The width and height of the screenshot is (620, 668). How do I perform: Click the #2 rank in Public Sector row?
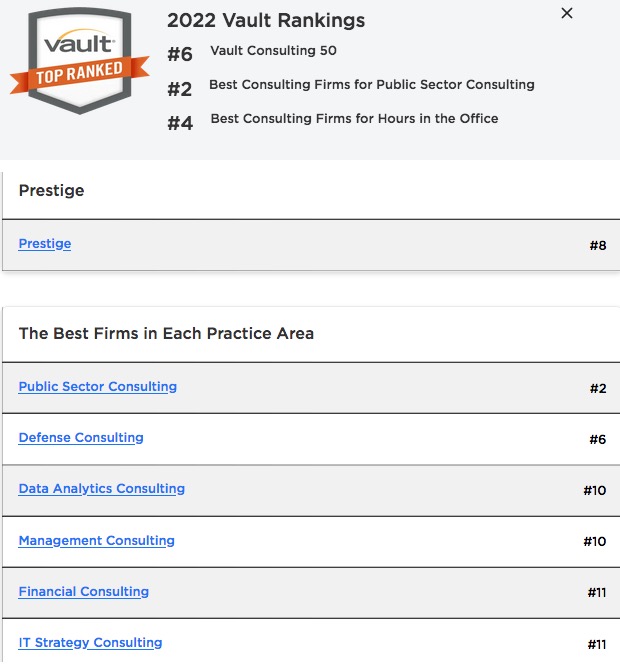[598, 389]
